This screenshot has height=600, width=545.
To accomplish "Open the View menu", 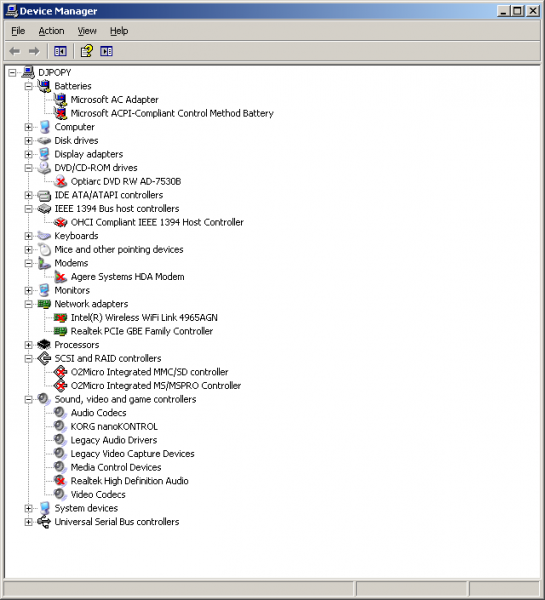I will (x=87, y=31).
